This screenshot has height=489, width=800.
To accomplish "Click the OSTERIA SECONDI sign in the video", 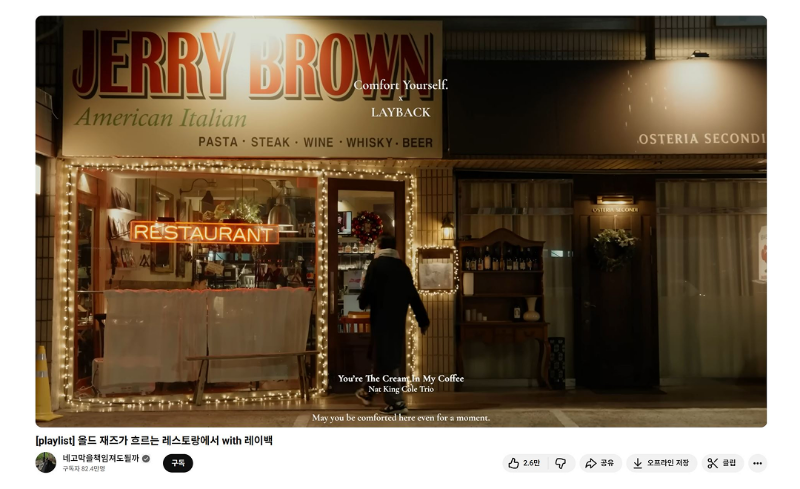I will (x=701, y=138).
